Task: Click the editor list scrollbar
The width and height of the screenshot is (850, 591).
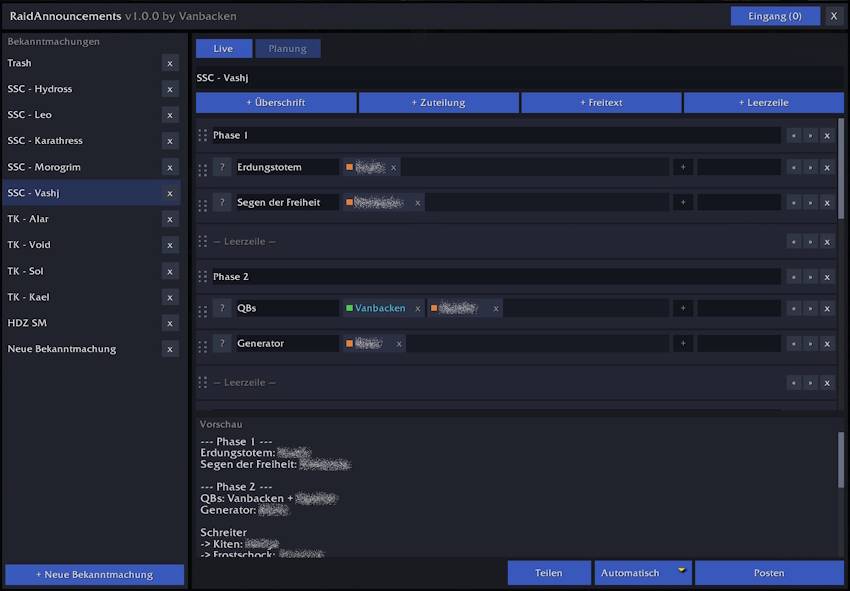Action: point(841,169)
